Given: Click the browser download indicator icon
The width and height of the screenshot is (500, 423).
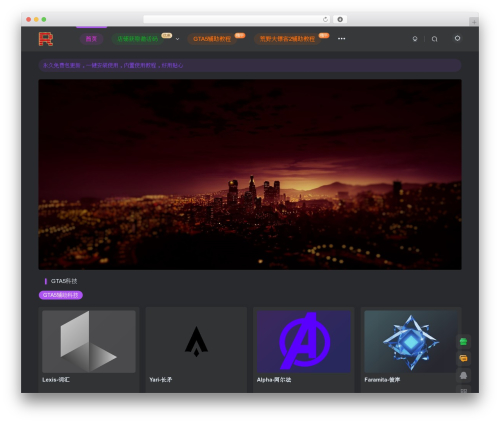Looking at the screenshot, I should 340,19.
